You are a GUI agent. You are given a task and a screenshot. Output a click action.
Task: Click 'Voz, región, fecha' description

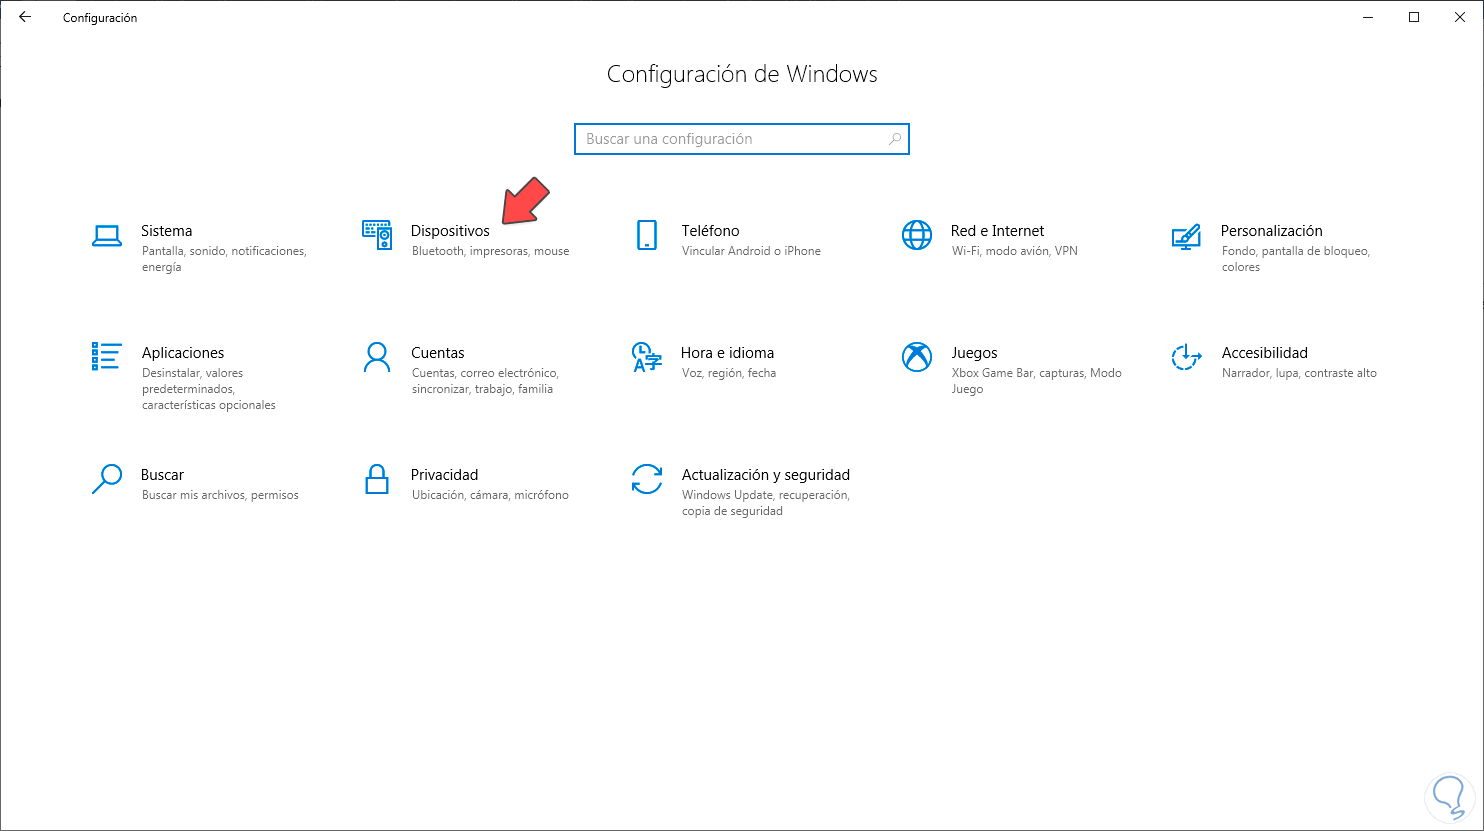point(729,373)
